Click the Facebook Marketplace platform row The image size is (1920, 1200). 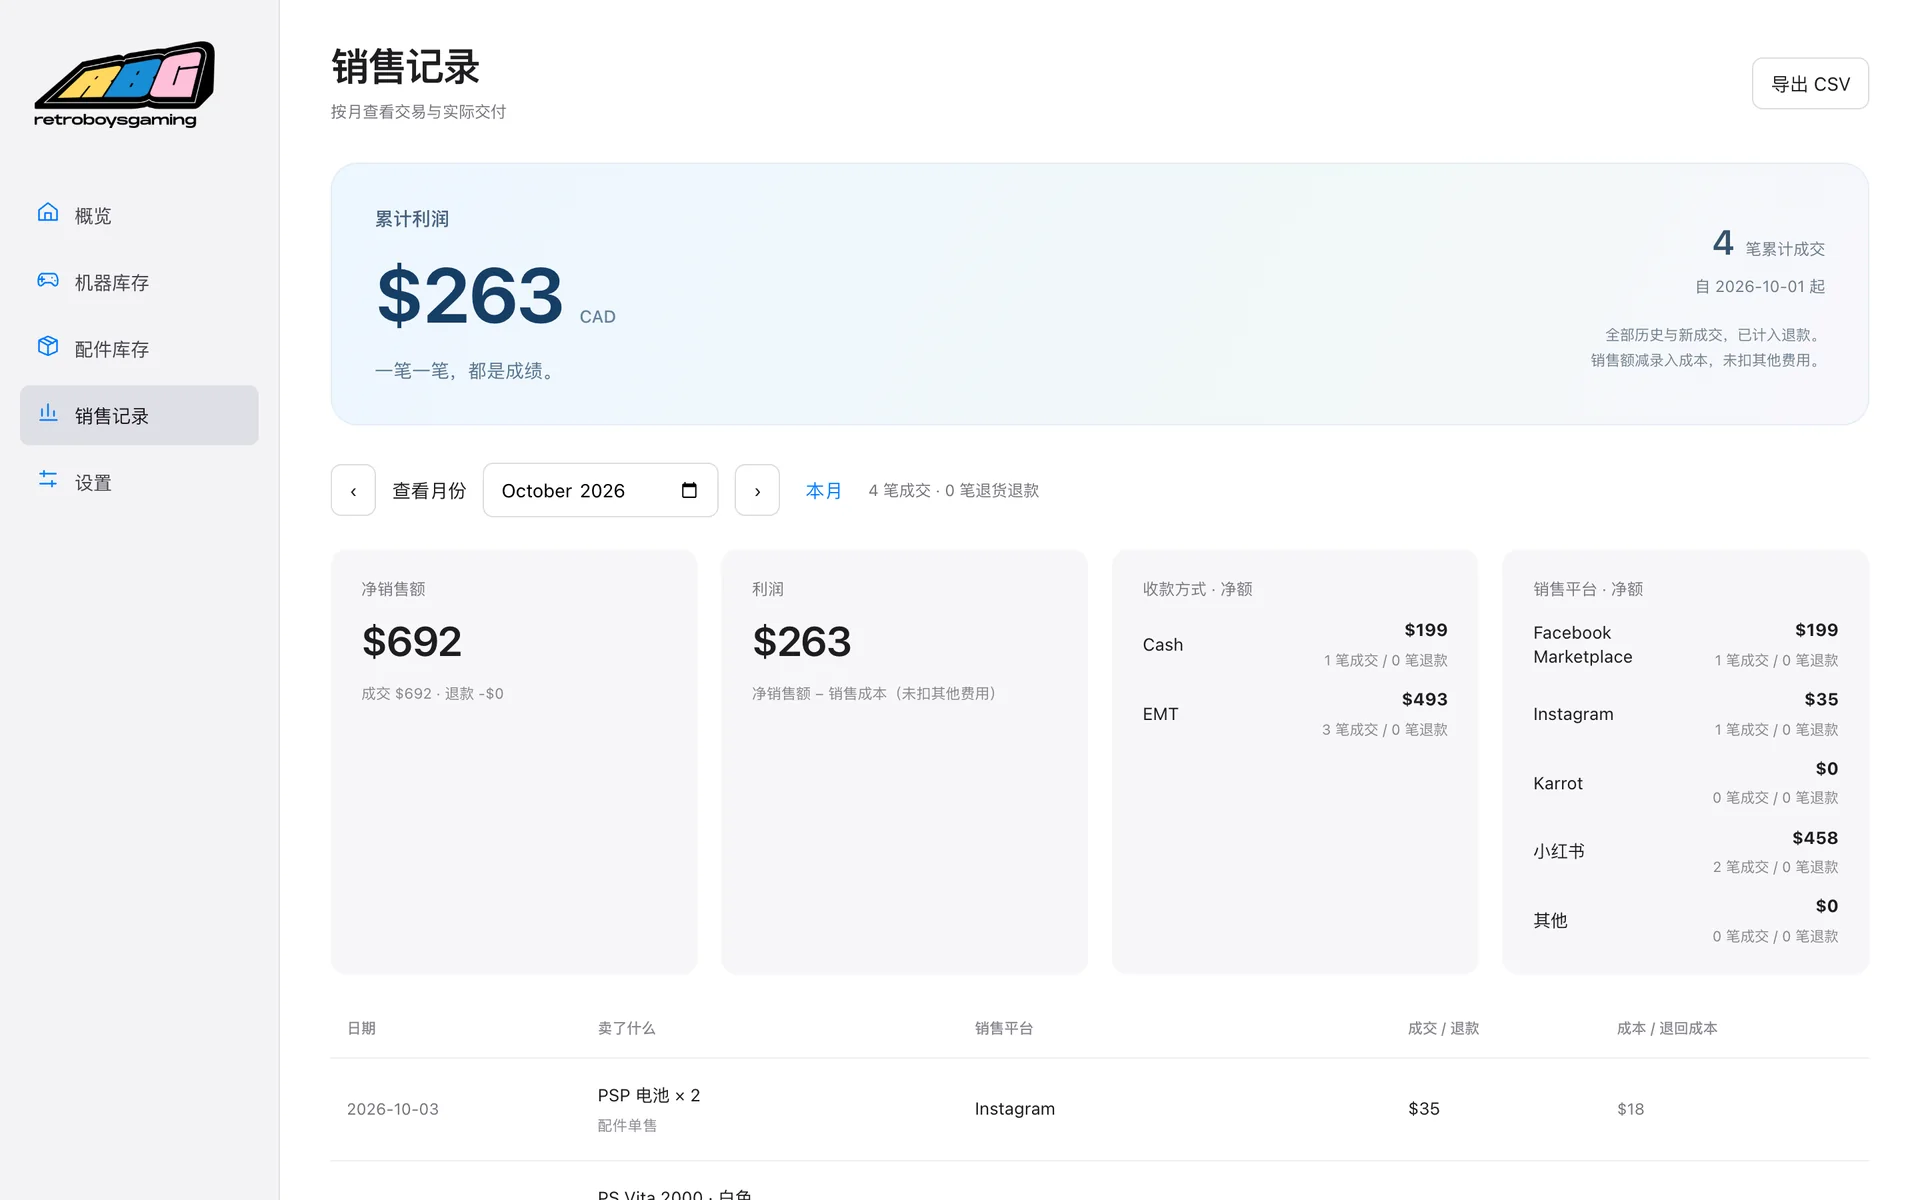pos(1686,645)
